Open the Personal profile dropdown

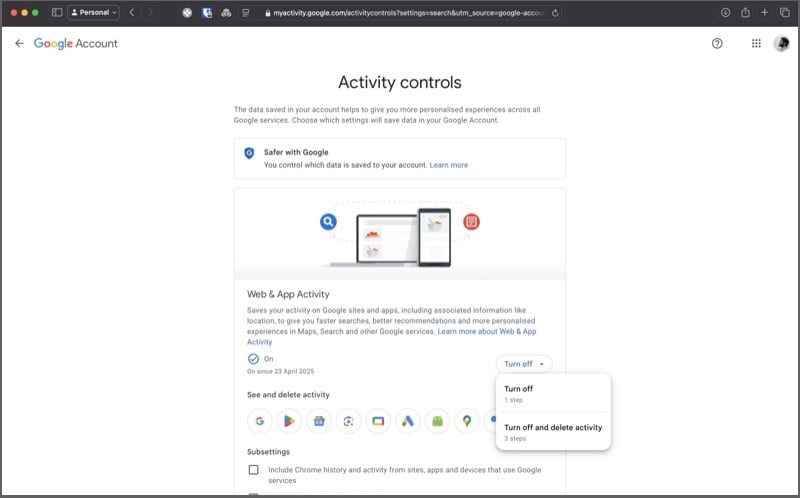(94, 12)
